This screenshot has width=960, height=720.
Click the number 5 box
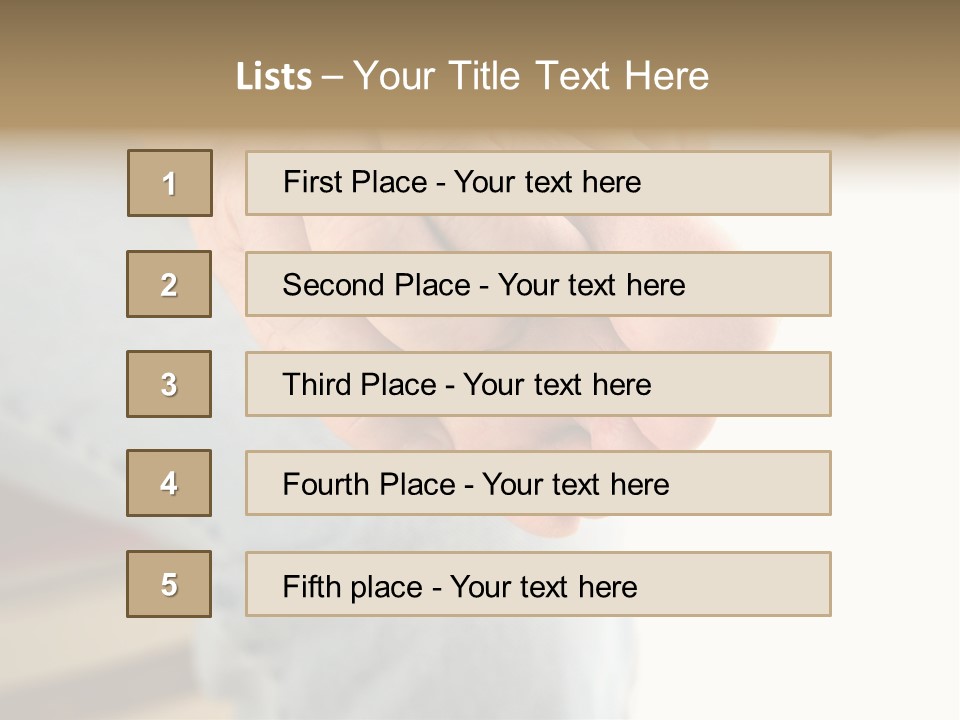click(169, 584)
